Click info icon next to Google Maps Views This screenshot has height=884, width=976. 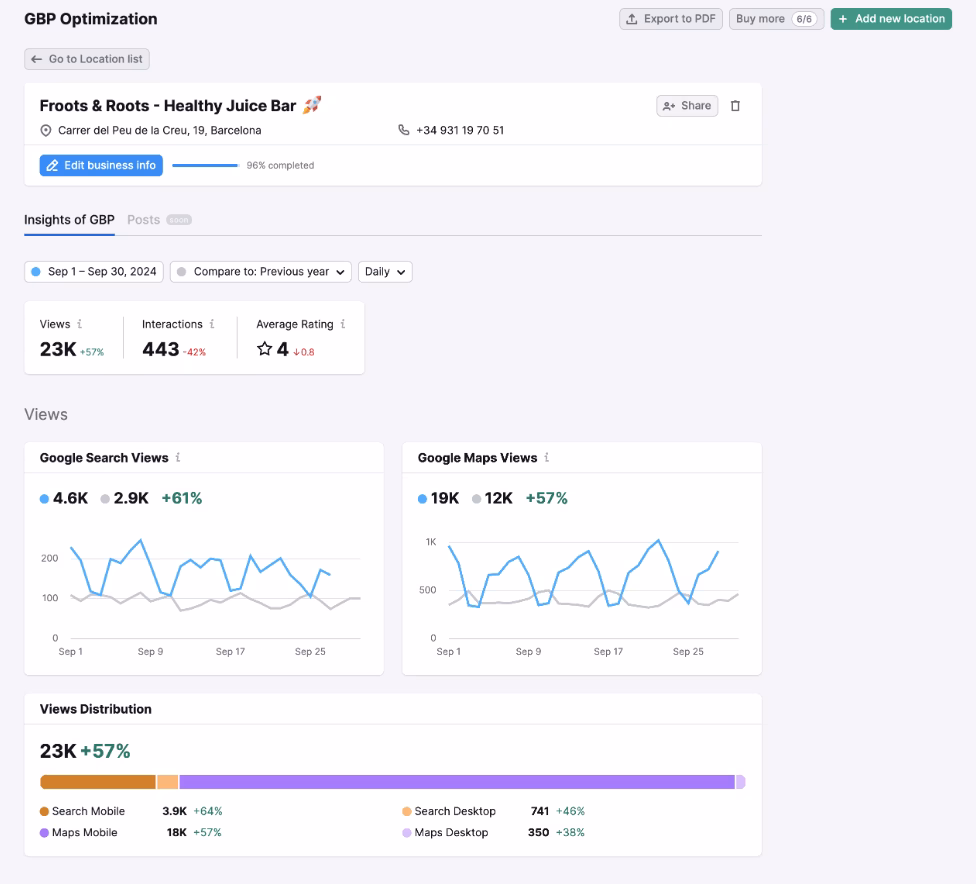click(x=546, y=458)
